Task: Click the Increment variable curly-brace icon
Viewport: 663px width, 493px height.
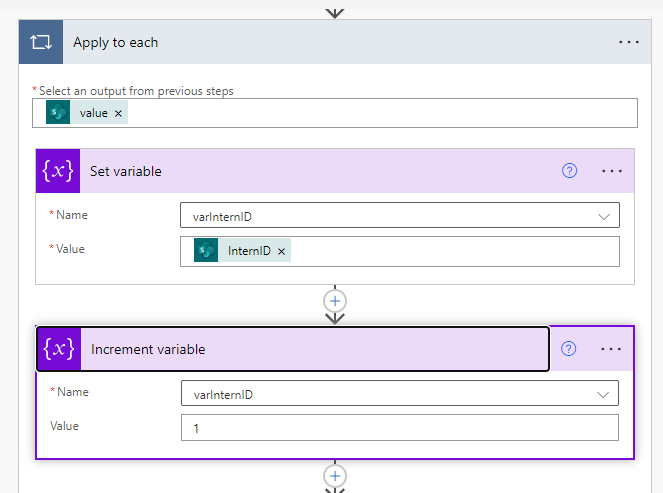Action: [59, 349]
